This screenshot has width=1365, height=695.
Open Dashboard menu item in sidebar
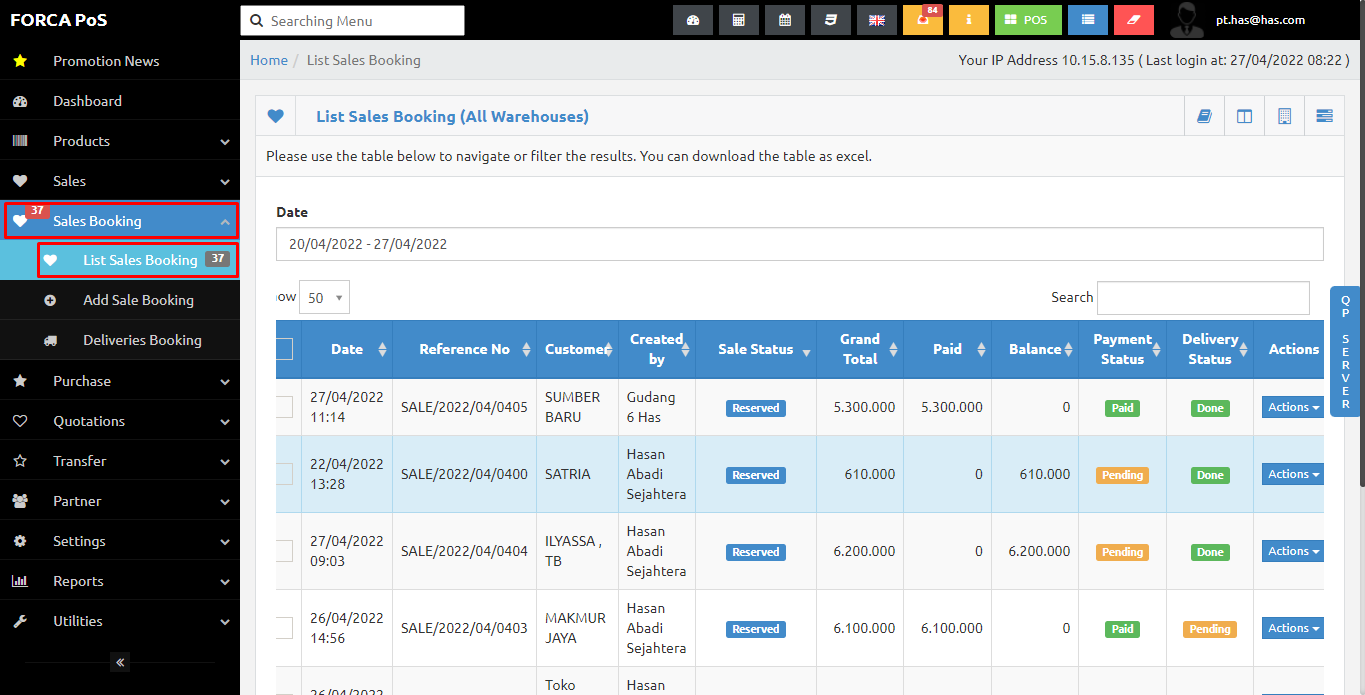(x=120, y=101)
